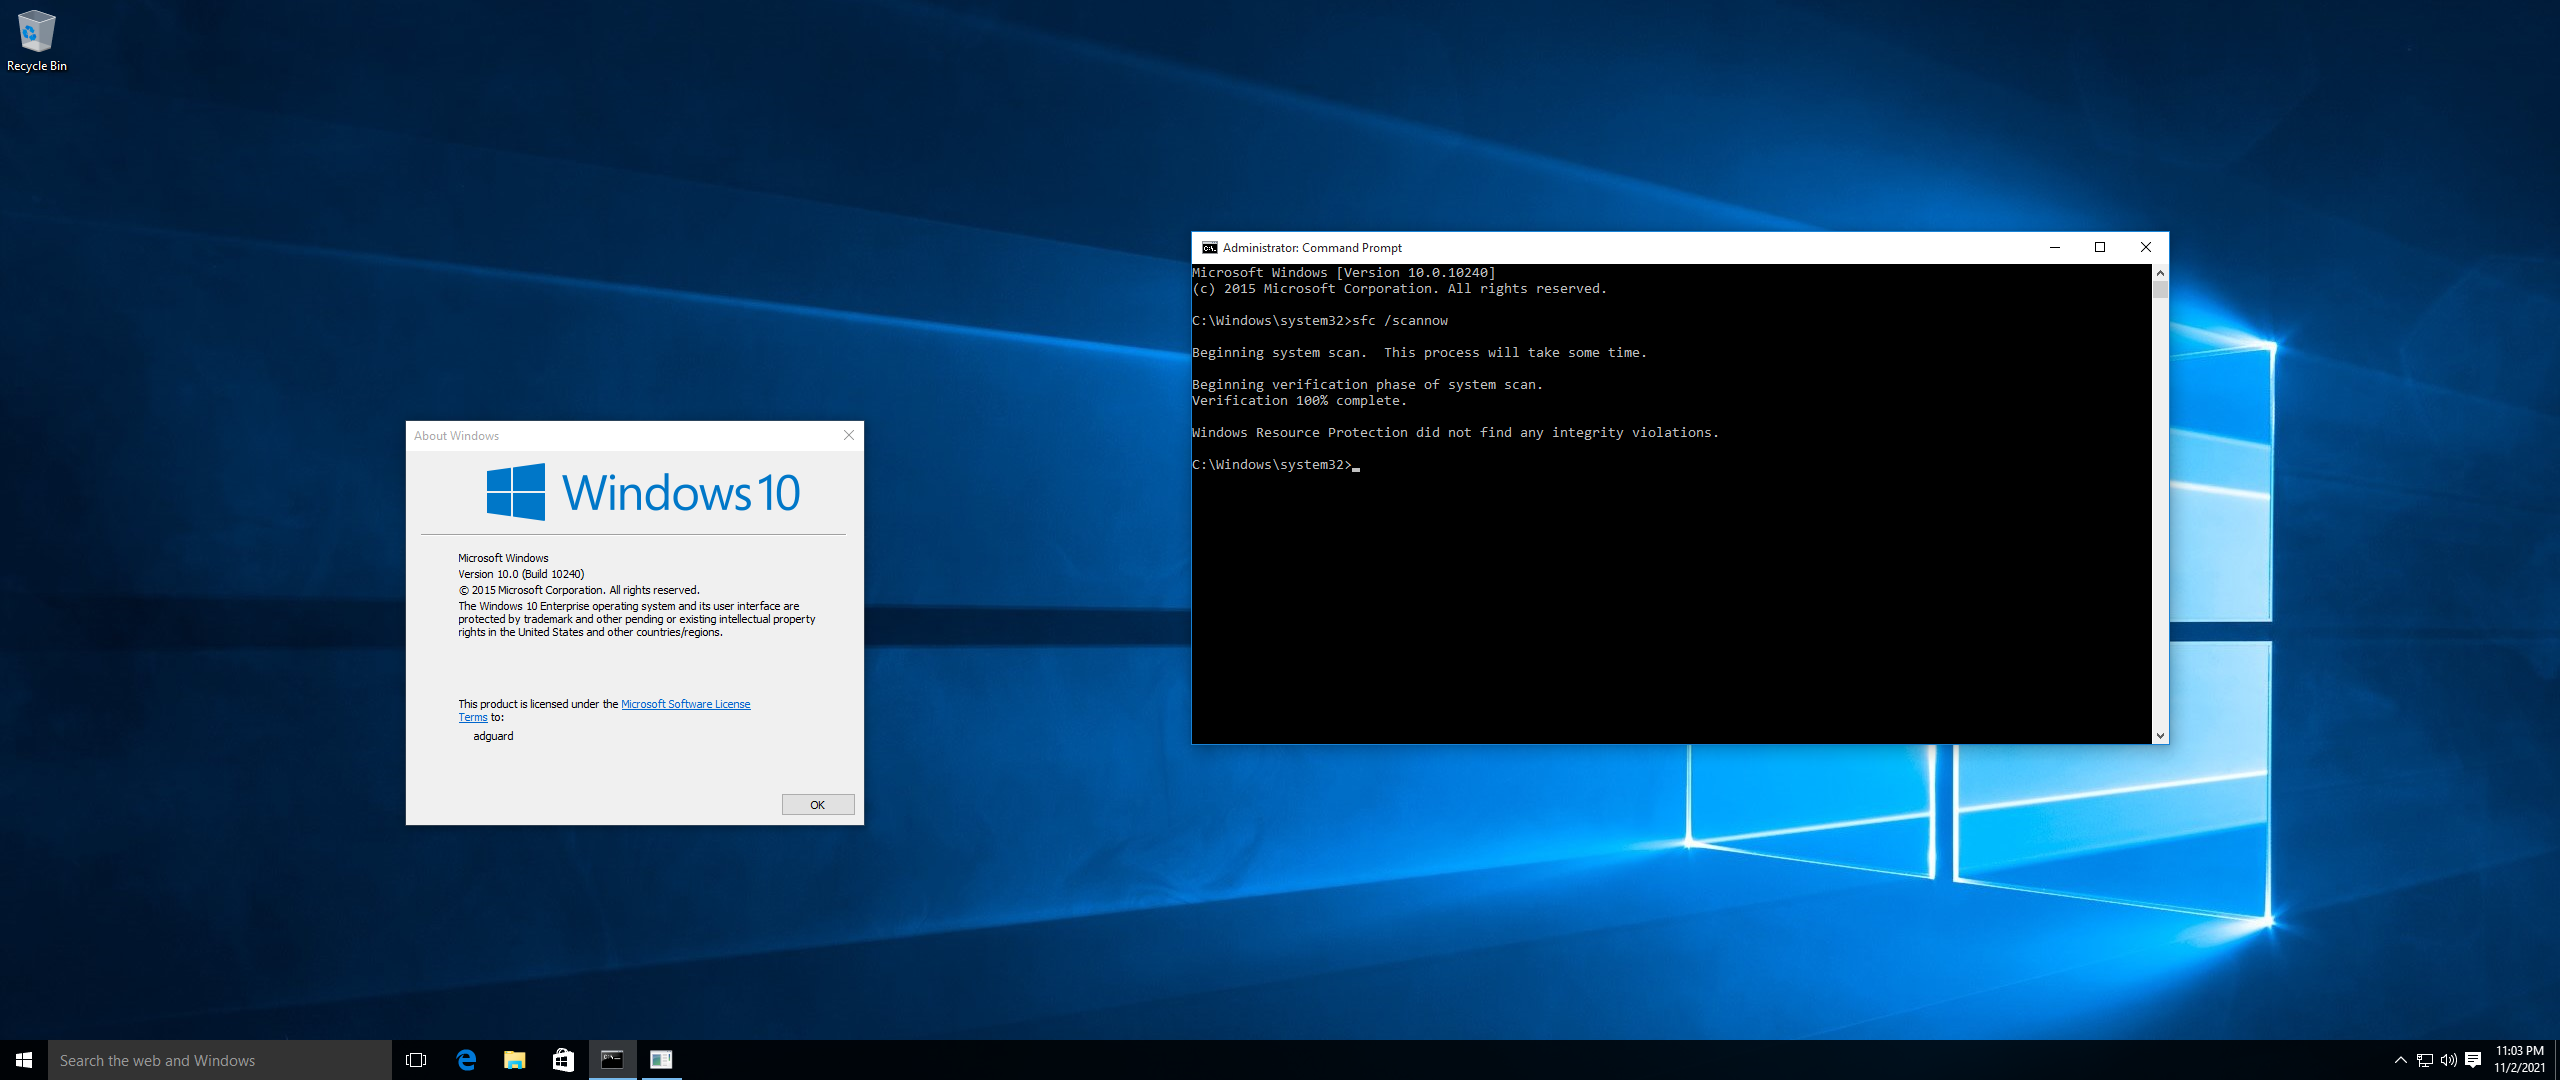The height and width of the screenshot is (1080, 2560).
Task: Open the Microsoft Software License Terms link
Action: click(x=686, y=704)
